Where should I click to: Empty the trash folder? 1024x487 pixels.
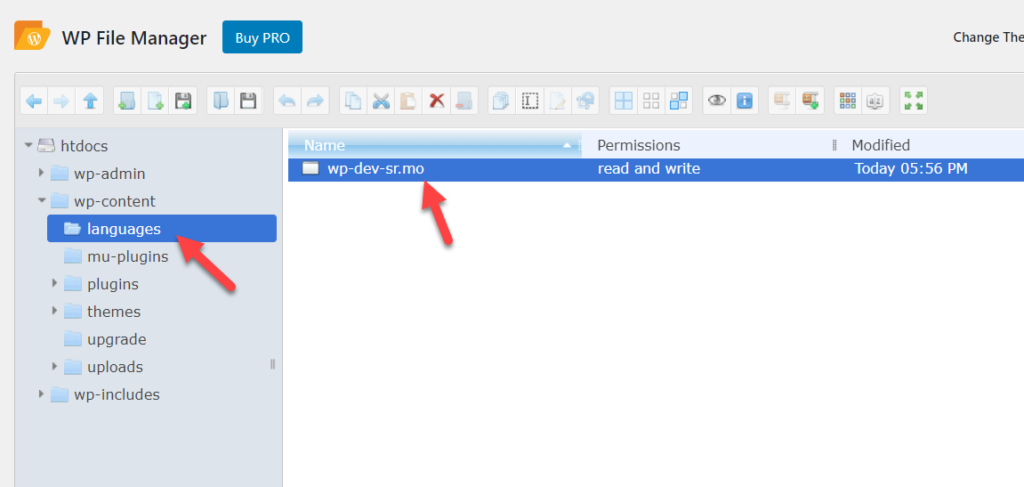(464, 101)
